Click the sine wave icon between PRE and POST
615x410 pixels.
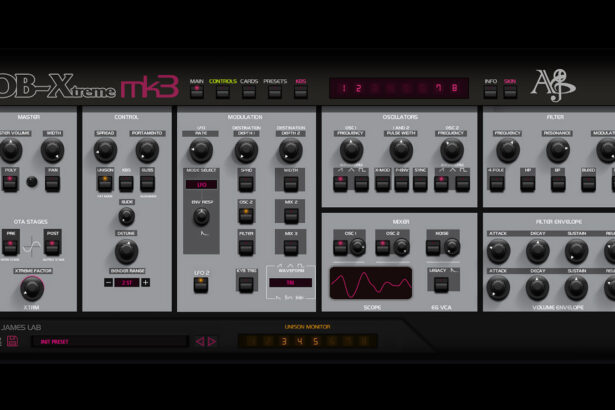(x=31, y=246)
